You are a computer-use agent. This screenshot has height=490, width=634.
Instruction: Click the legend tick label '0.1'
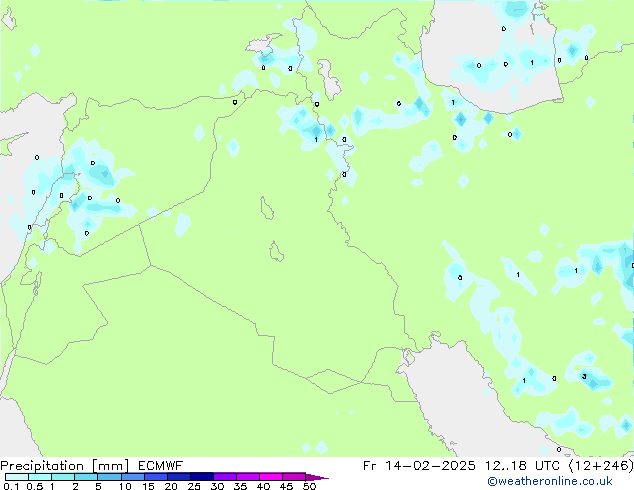(11, 486)
